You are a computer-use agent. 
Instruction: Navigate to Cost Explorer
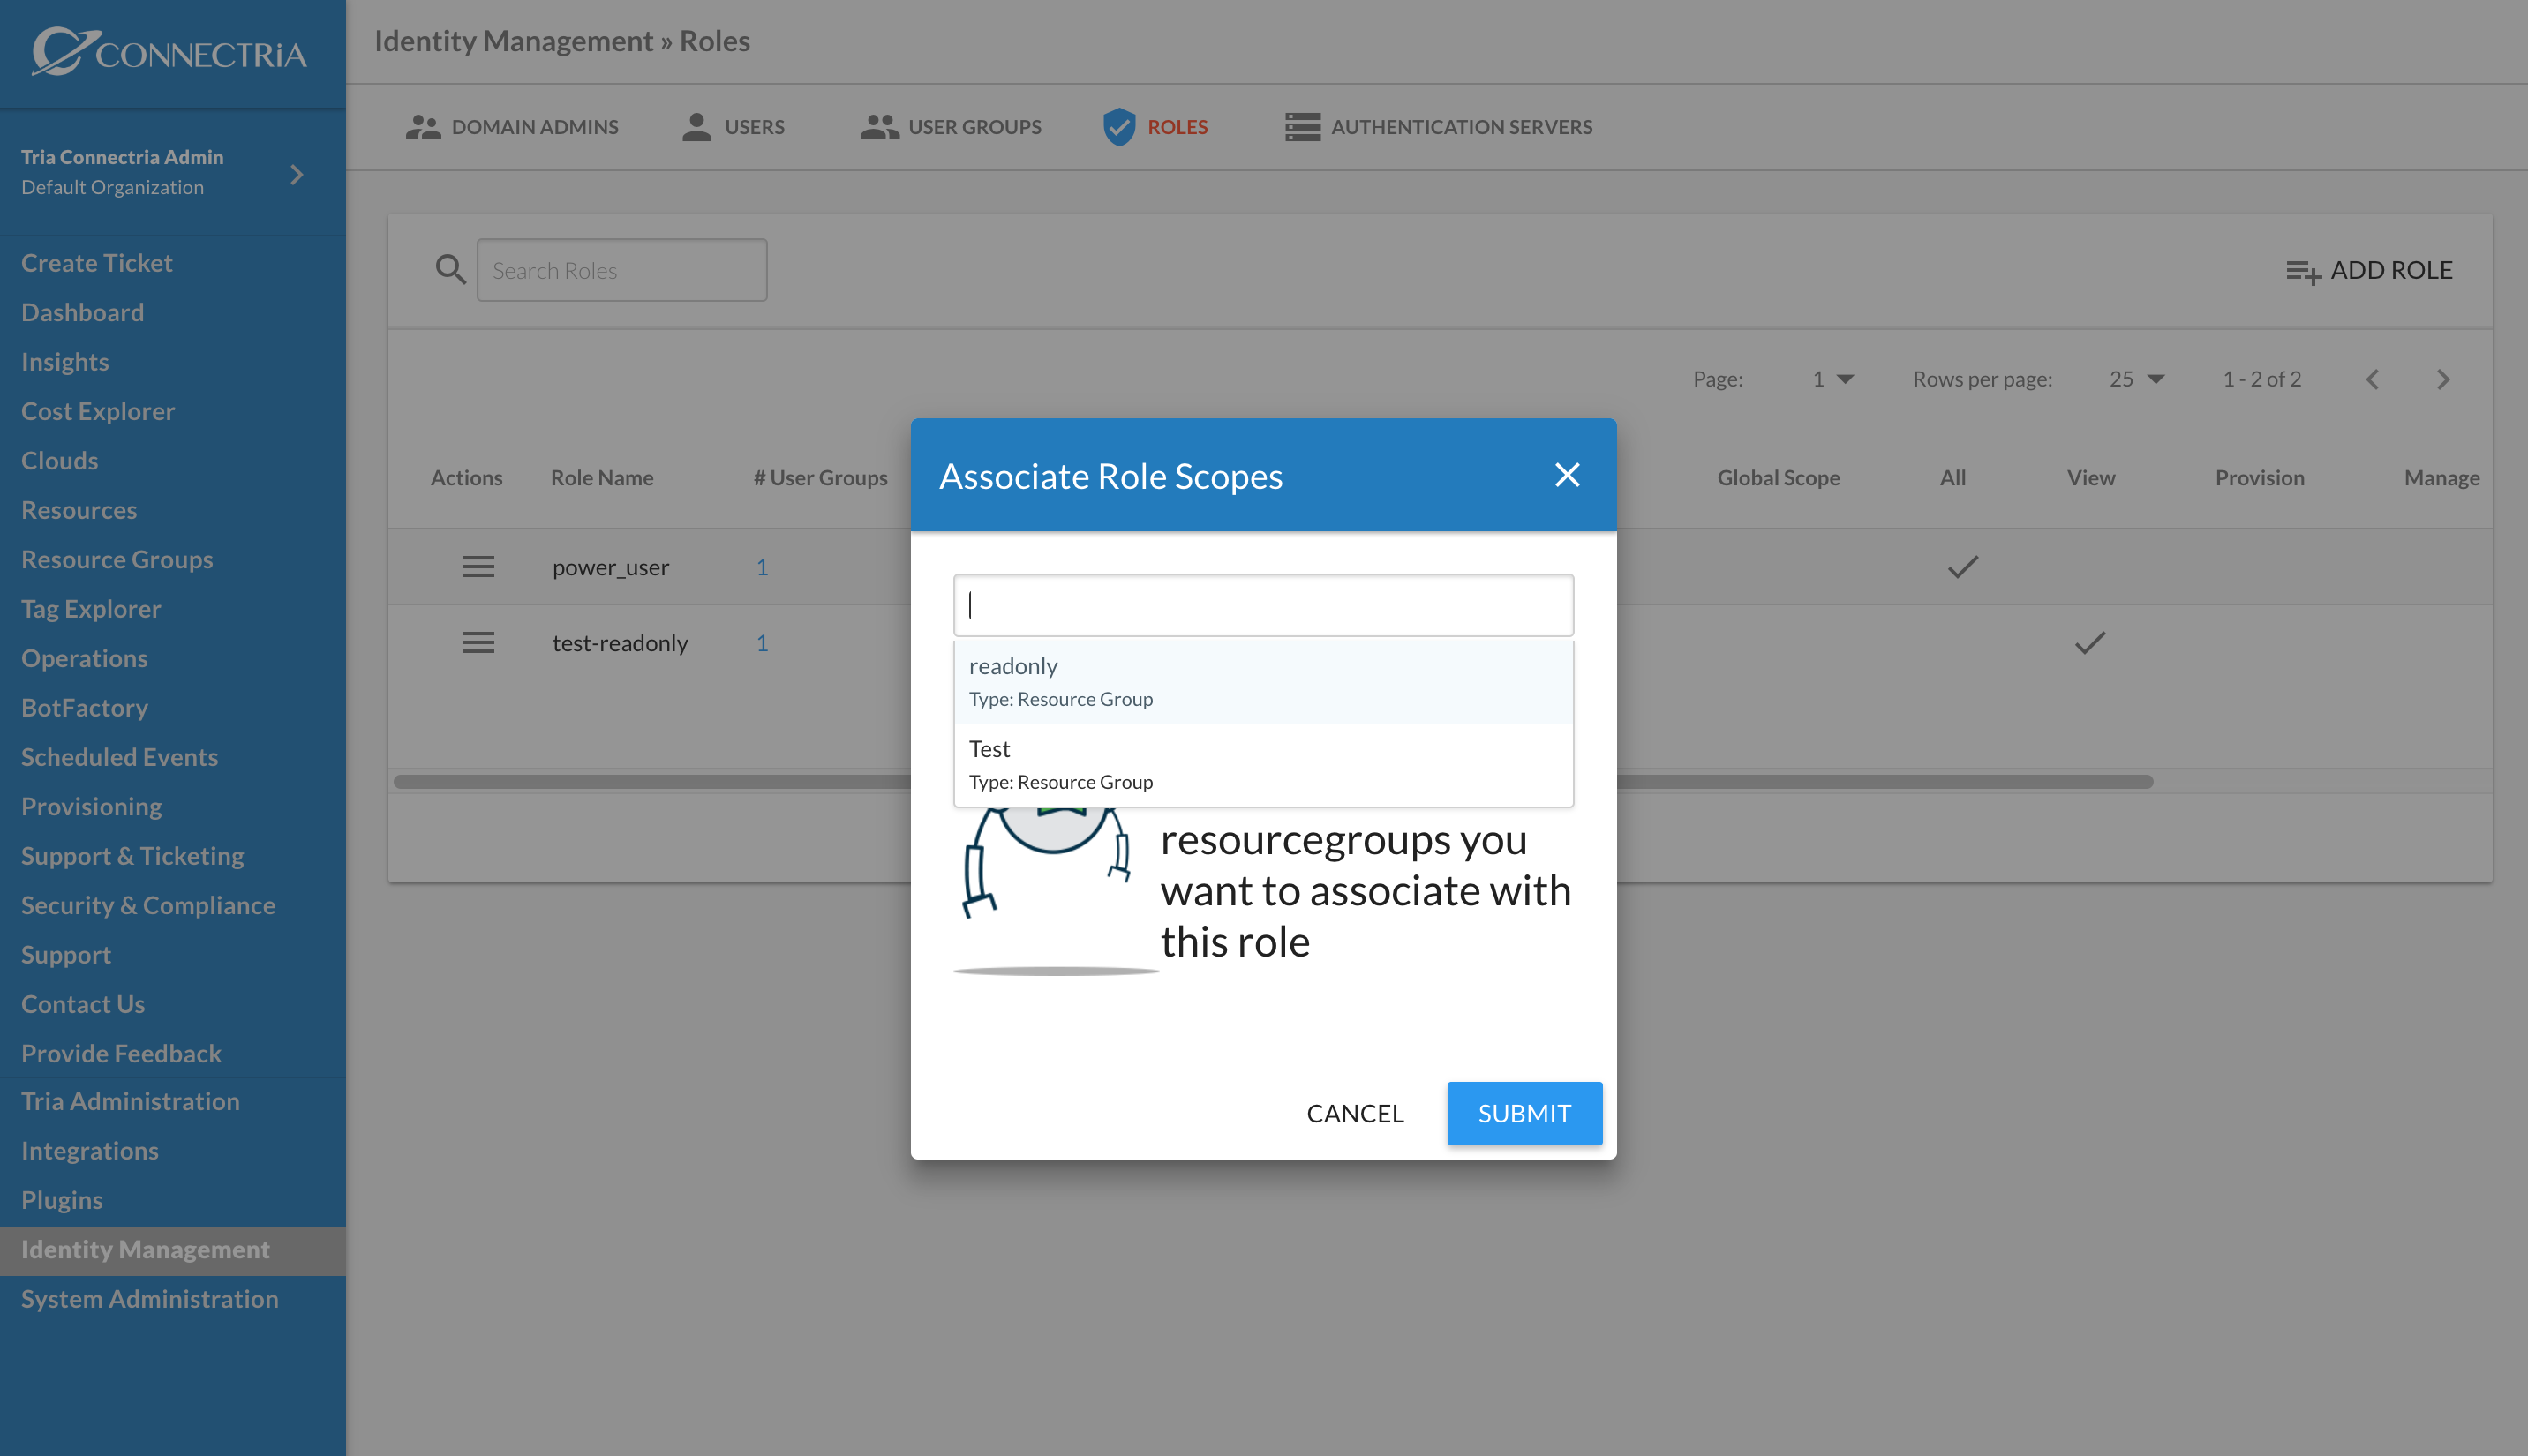coord(98,411)
